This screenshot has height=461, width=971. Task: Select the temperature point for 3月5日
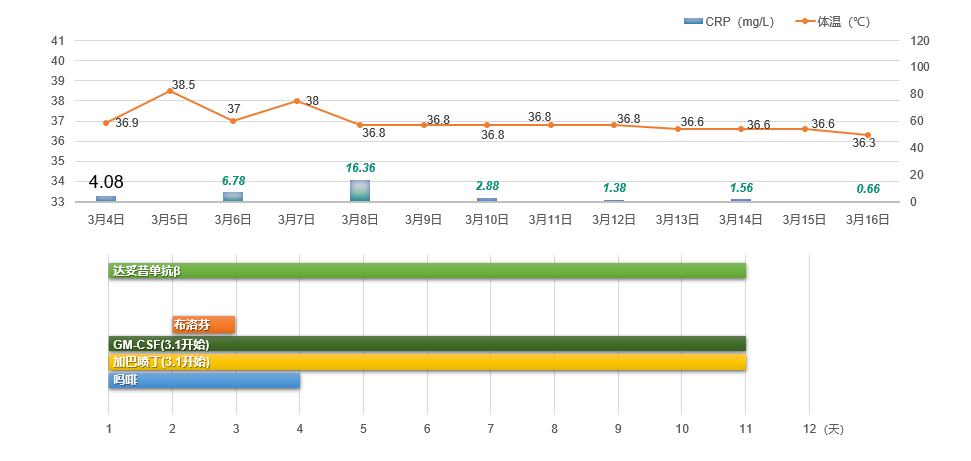(x=170, y=91)
